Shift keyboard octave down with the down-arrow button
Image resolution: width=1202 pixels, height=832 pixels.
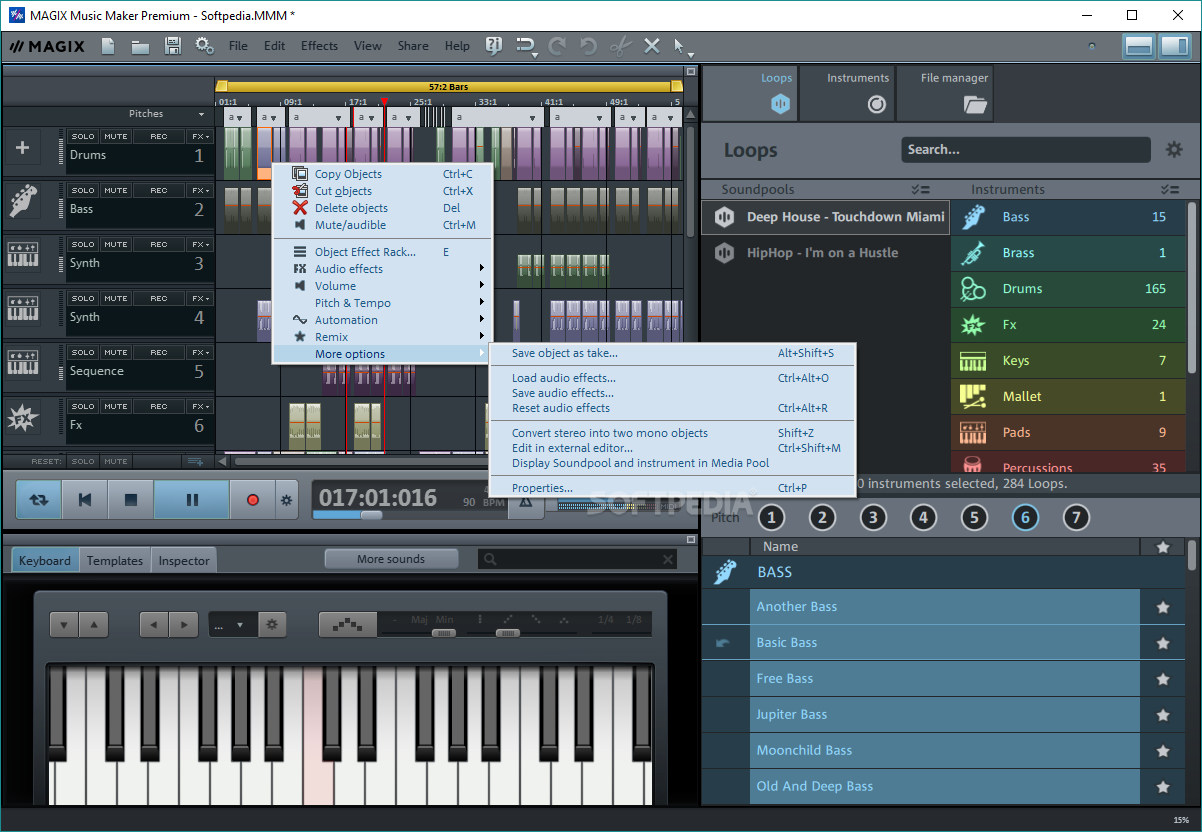click(x=63, y=625)
